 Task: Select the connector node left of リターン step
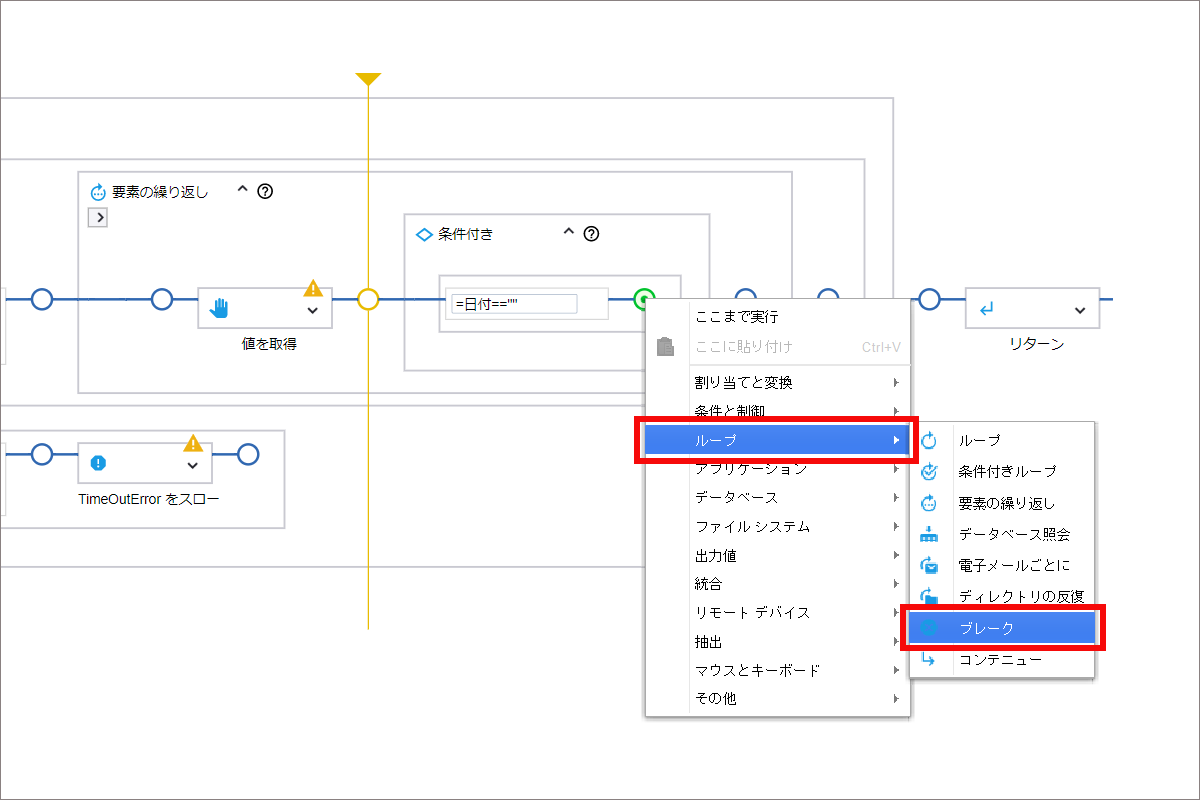tap(930, 299)
